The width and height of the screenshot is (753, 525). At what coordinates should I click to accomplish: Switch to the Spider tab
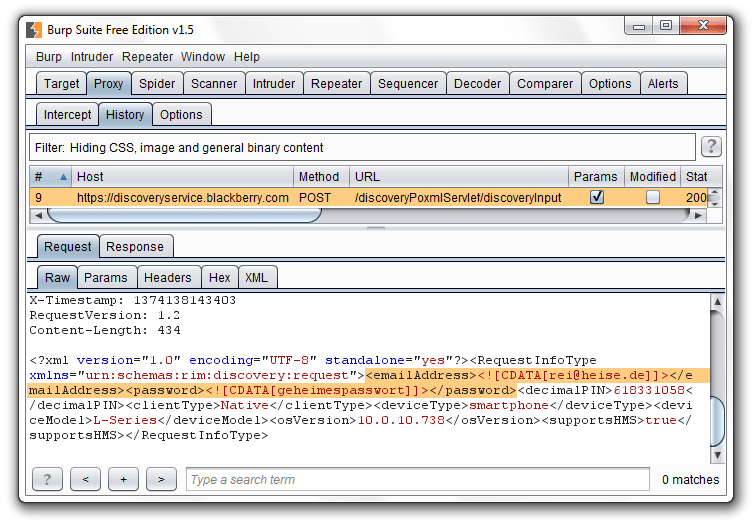pos(157,84)
